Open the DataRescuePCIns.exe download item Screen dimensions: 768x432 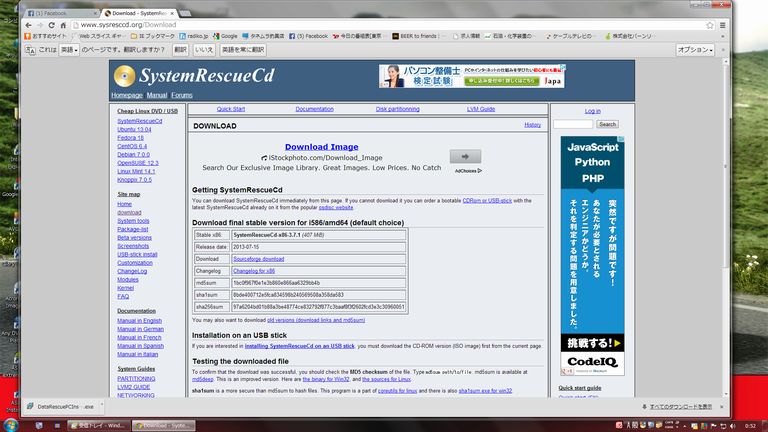click(61, 407)
